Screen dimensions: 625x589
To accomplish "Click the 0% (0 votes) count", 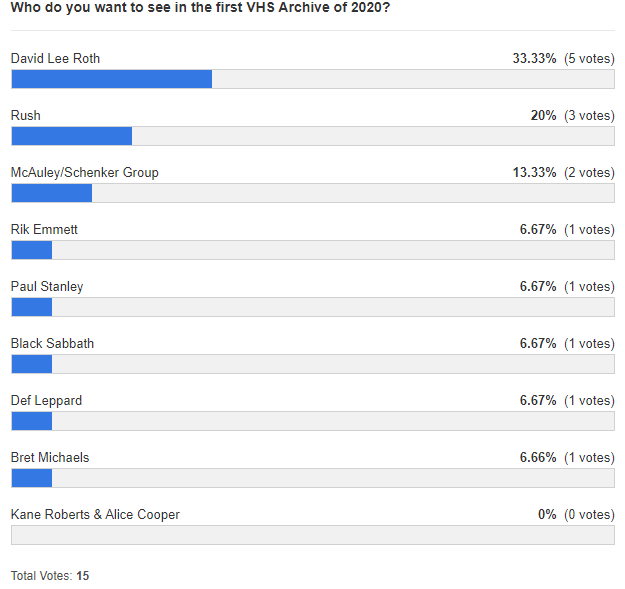I will click(x=575, y=515).
